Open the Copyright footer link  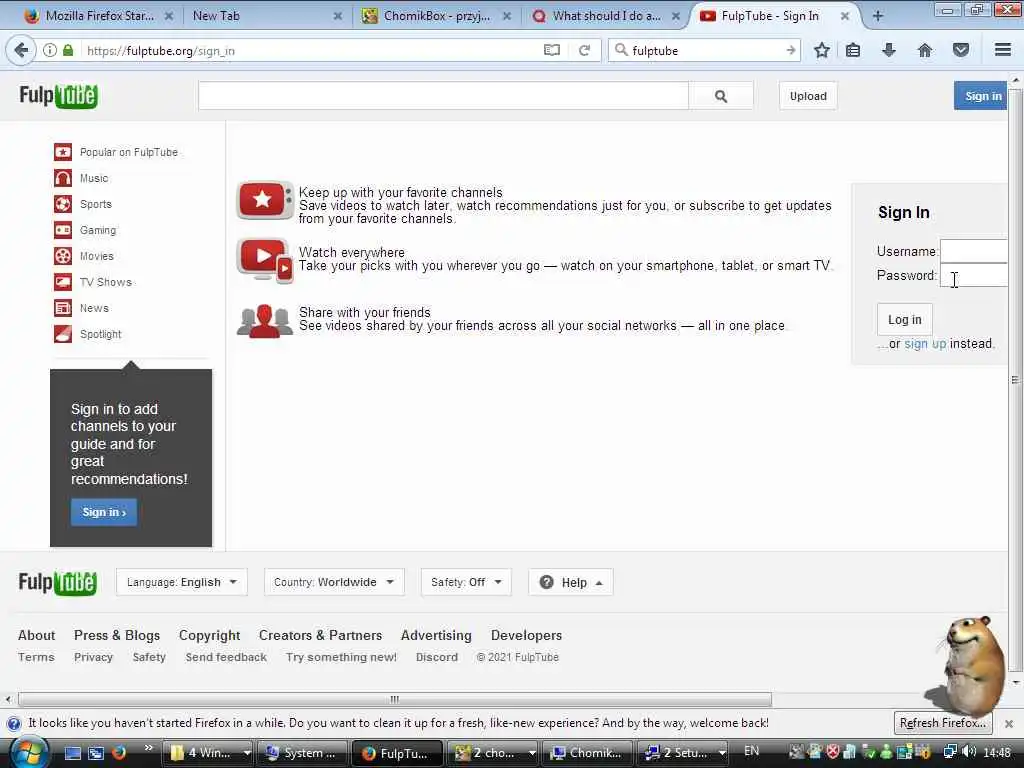coord(210,635)
